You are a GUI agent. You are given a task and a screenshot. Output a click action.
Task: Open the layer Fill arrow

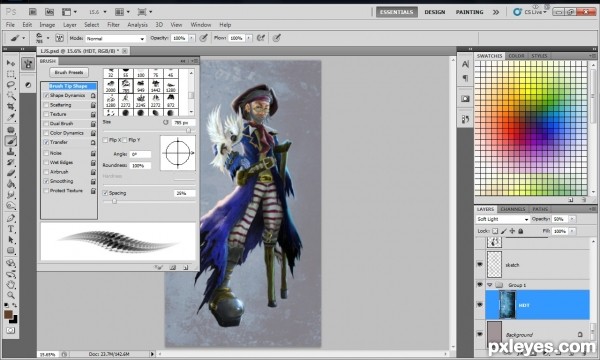572,231
